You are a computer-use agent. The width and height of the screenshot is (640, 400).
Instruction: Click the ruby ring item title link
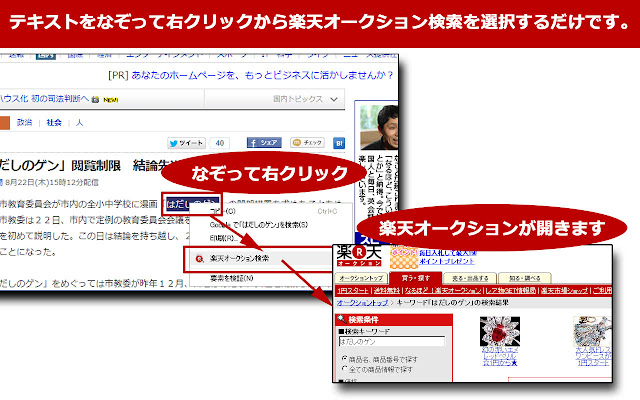(500, 356)
